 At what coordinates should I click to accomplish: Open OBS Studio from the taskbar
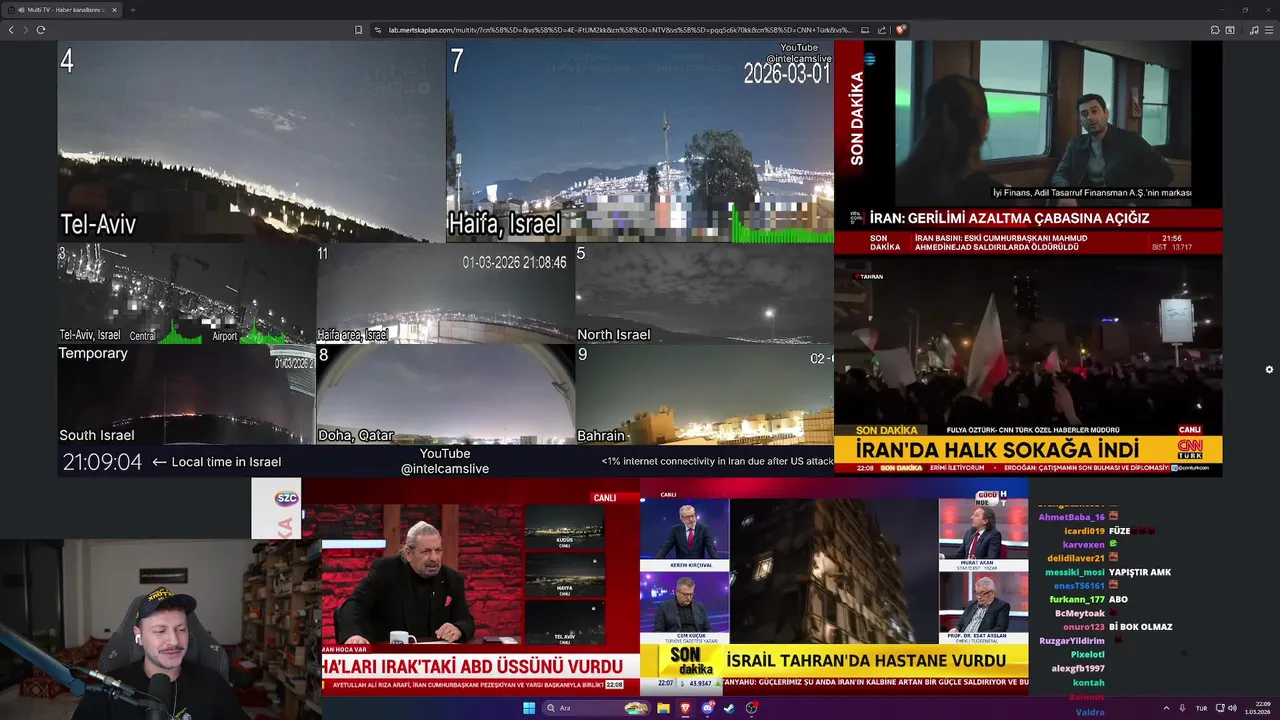click(752, 708)
